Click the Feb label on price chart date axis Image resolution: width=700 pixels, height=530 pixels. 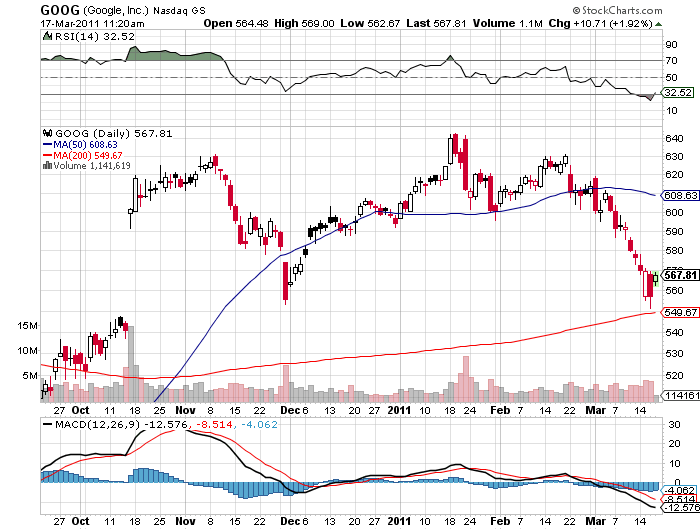click(500, 410)
